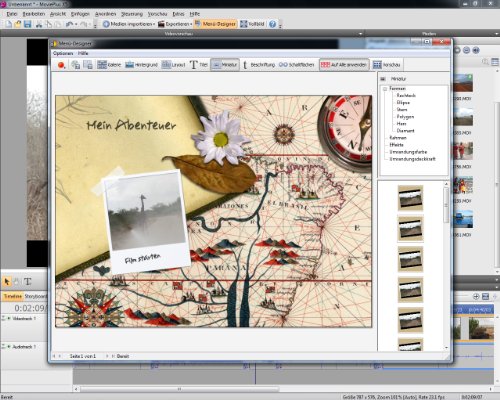Select the Layout tool
500x400 pixels.
[173, 65]
